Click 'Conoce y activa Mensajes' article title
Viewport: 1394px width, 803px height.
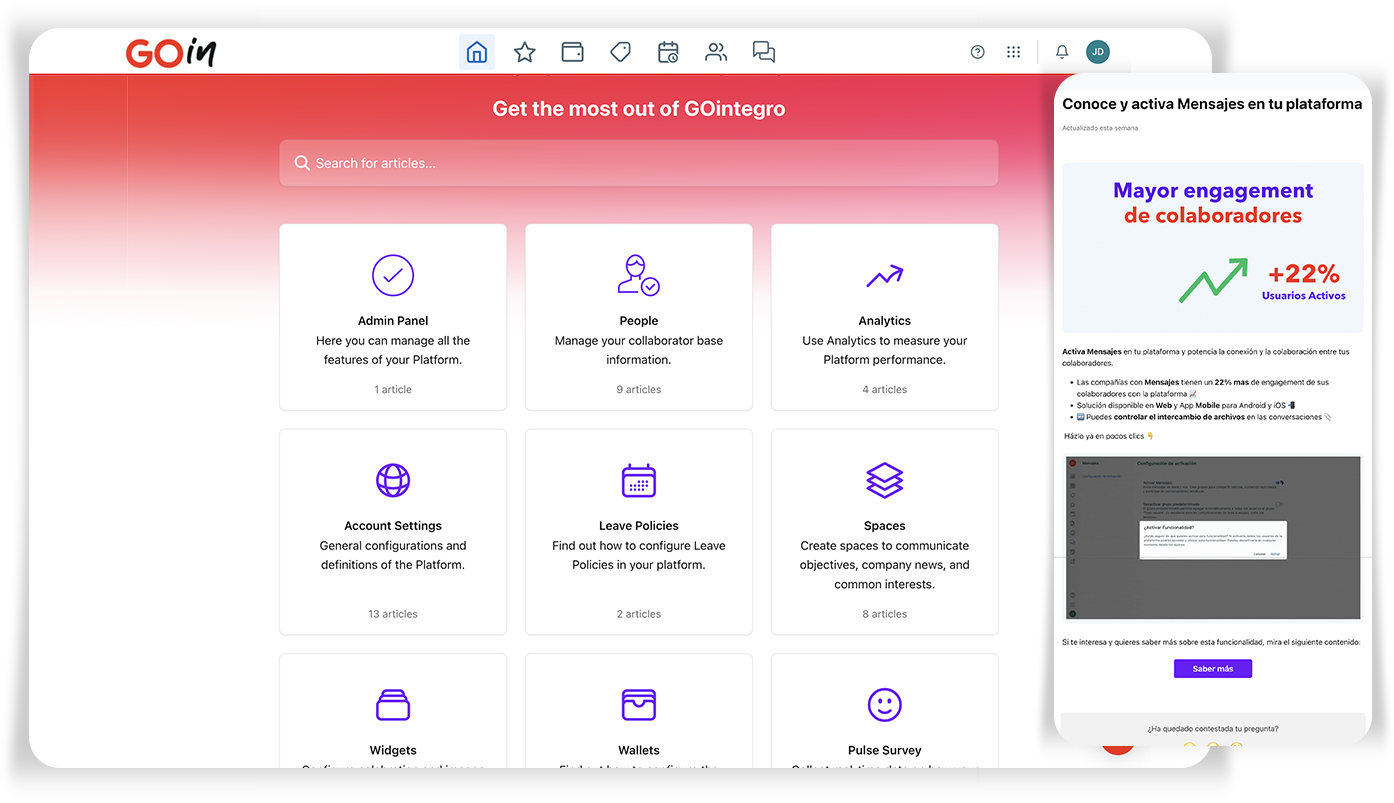pos(1212,104)
